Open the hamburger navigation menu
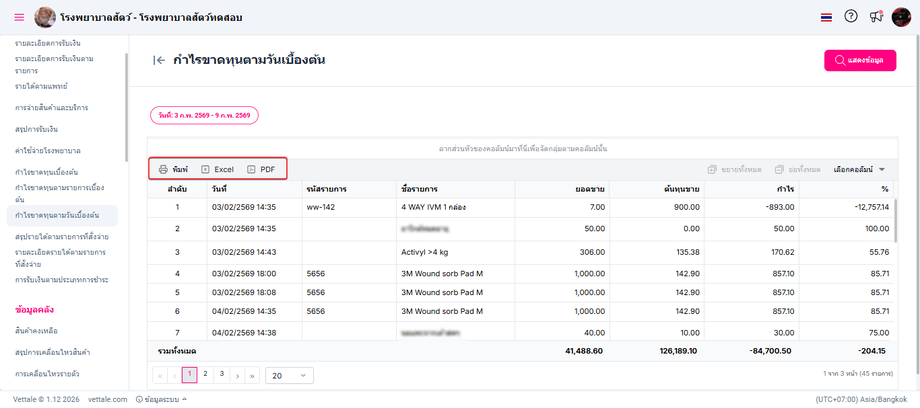The height and width of the screenshot is (408, 920). click(19, 17)
